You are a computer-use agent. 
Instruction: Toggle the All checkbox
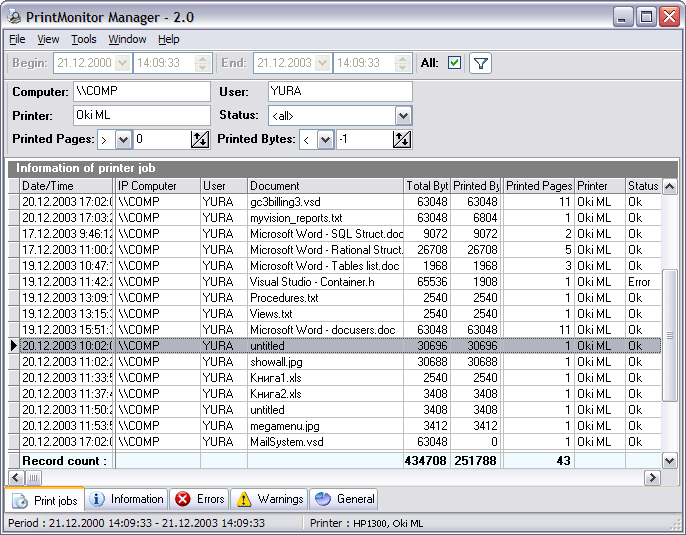point(455,63)
